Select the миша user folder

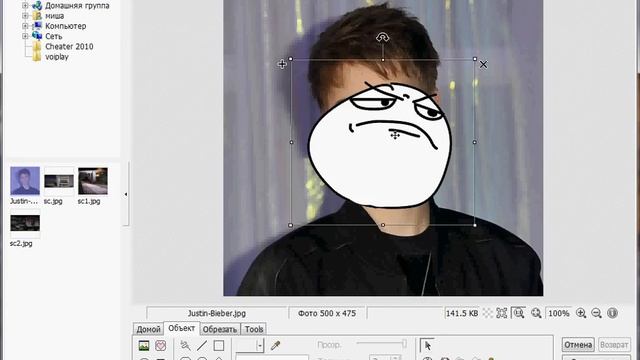(54, 16)
